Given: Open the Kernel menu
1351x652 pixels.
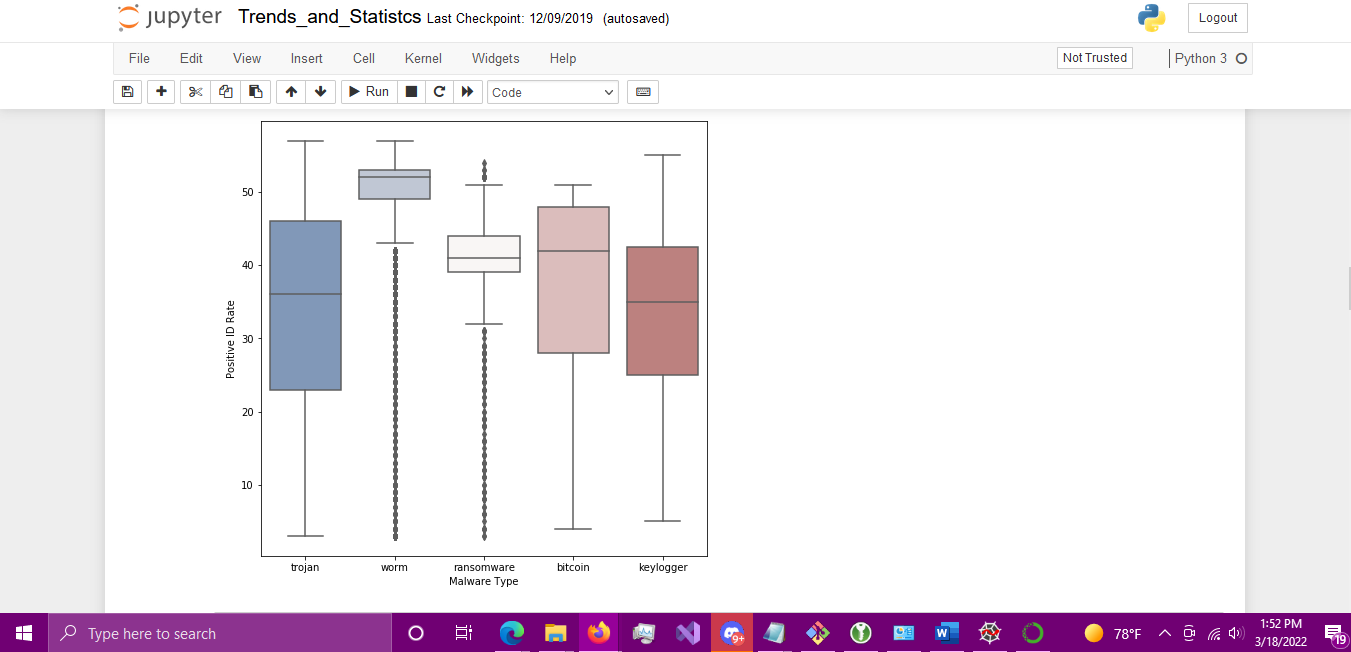Looking at the screenshot, I should point(423,58).
